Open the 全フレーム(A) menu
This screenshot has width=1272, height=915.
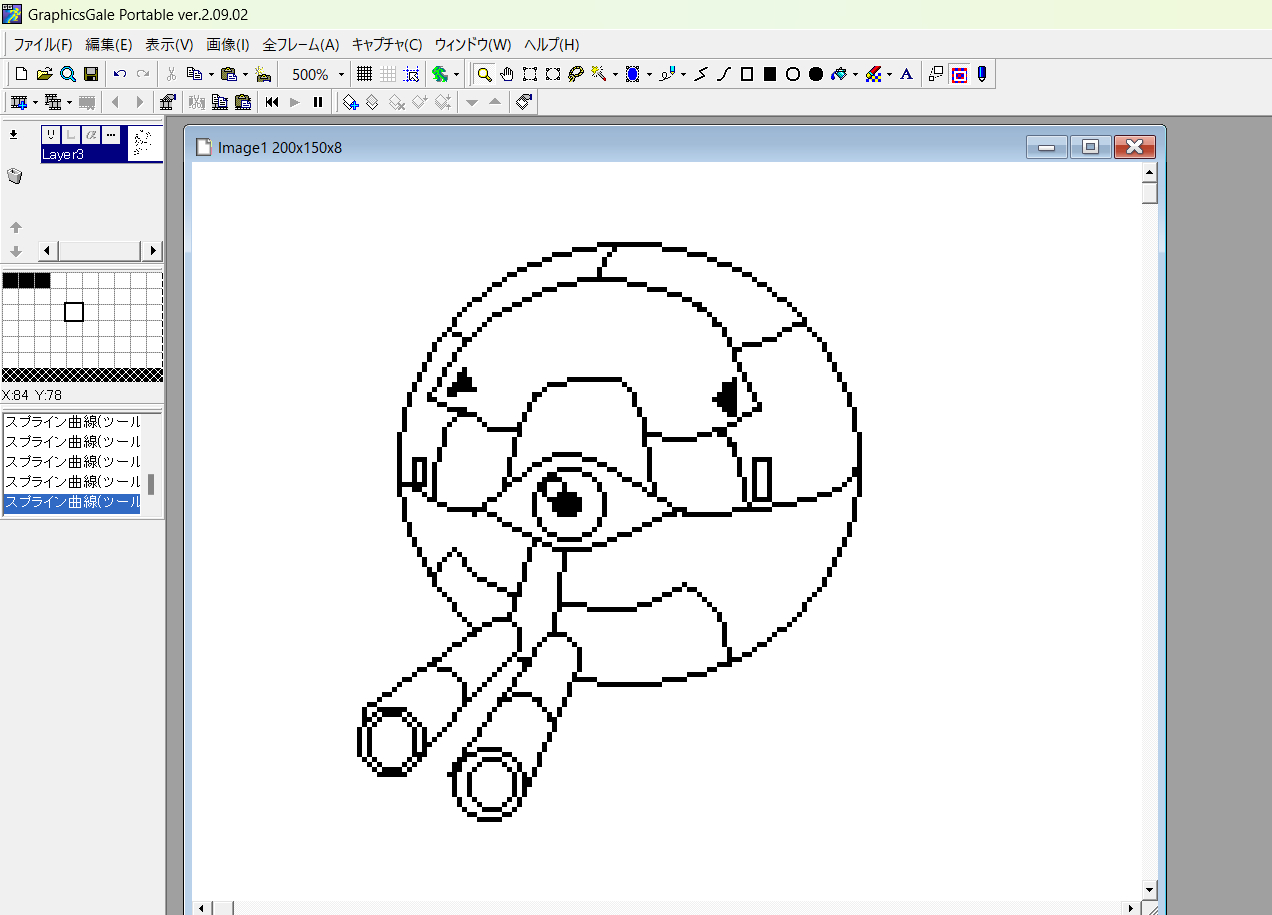pos(301,45)
